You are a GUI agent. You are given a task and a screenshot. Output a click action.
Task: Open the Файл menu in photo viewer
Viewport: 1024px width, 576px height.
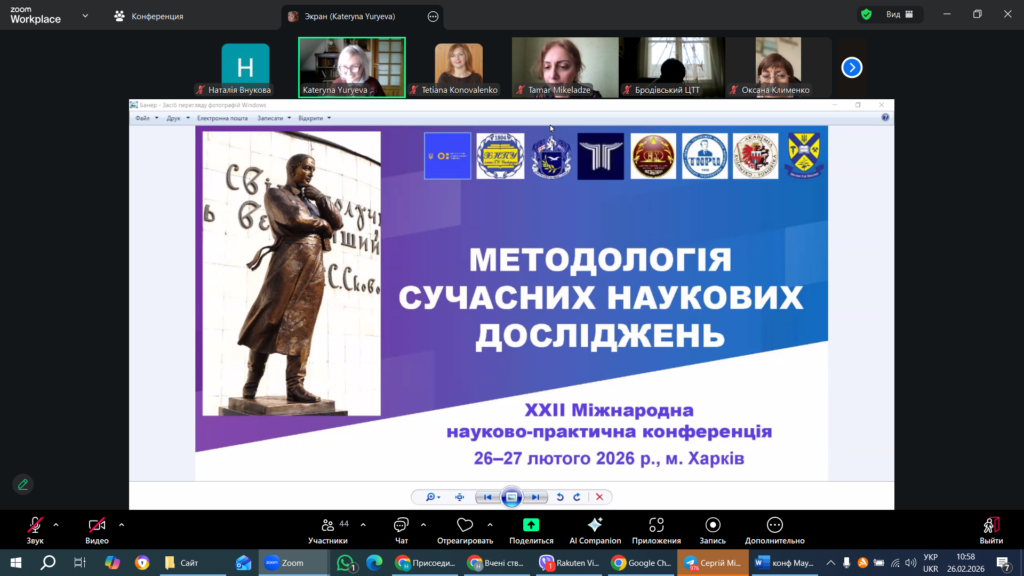click(x=144, y=118)
